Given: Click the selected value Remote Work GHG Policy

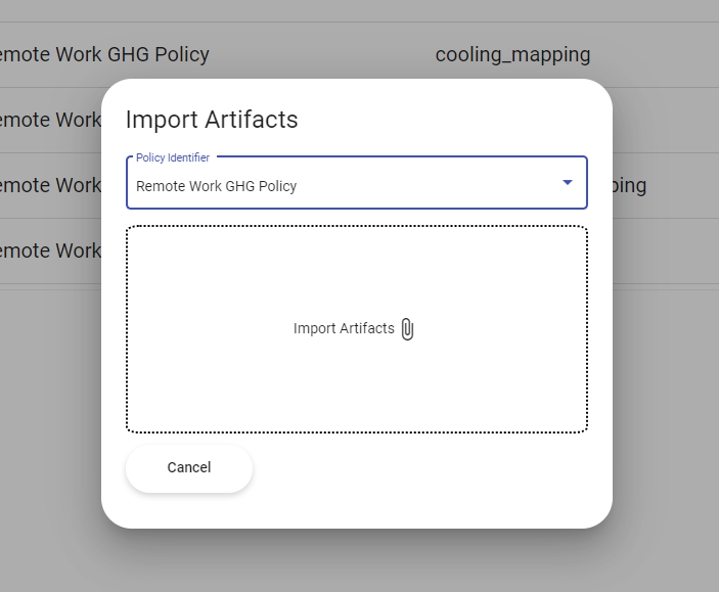Looking at the screenshot, I should click(216, 186).
